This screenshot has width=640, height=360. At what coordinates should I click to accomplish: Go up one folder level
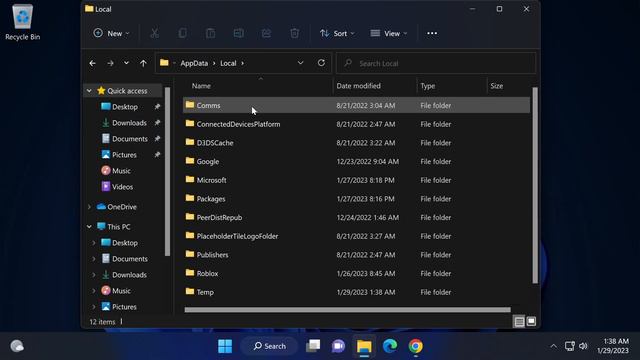143,63
